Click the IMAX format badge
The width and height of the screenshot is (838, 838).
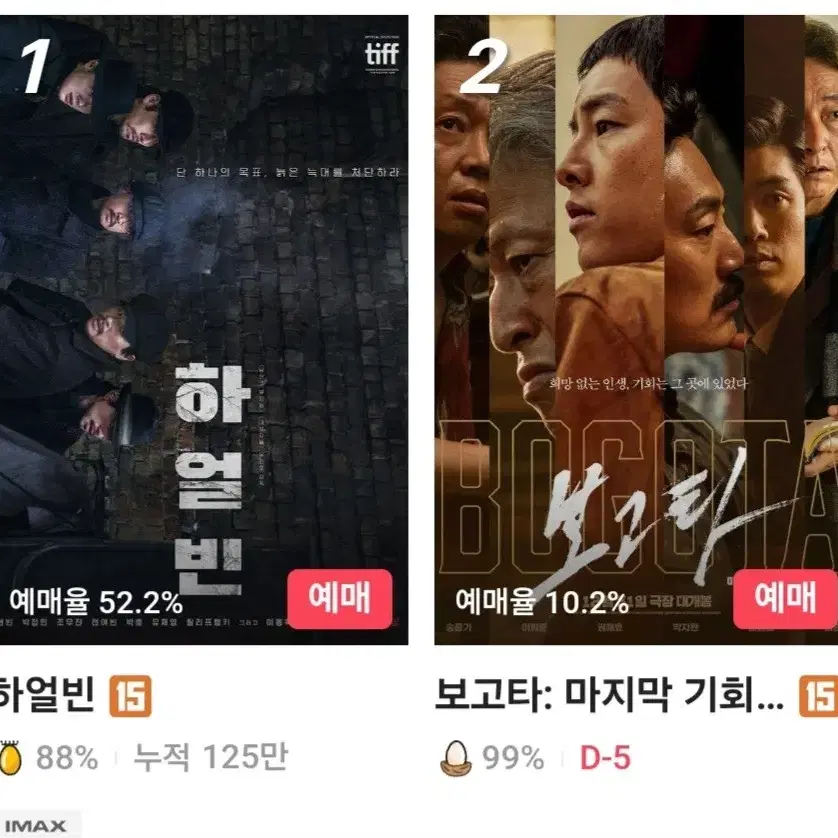[36, 826]
